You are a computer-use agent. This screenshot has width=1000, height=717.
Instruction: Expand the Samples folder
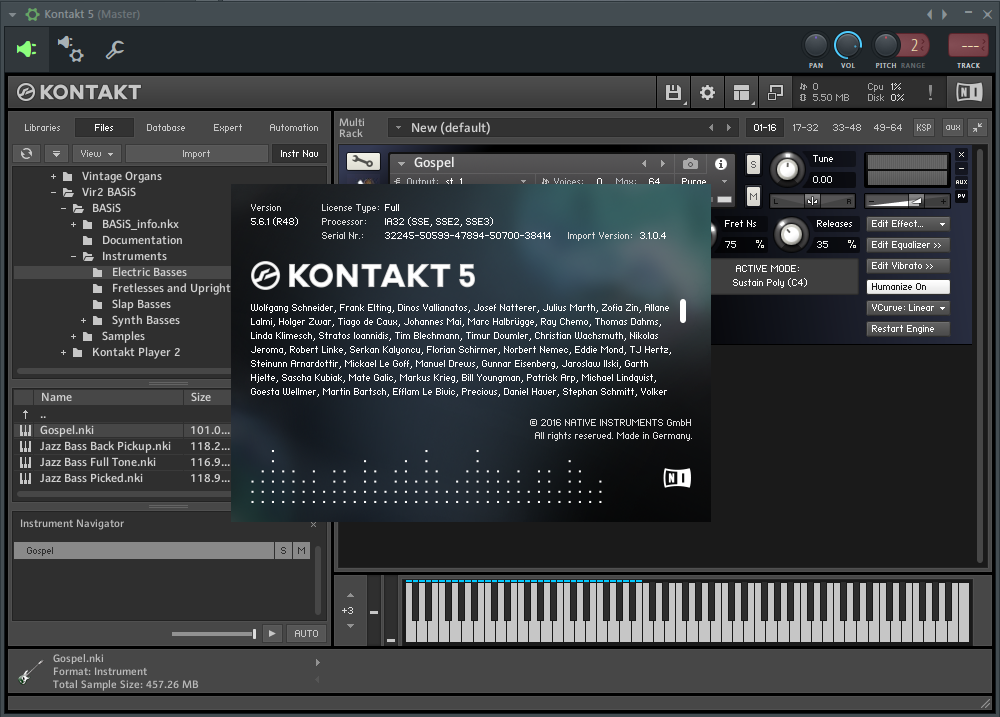tap(73, 336)
